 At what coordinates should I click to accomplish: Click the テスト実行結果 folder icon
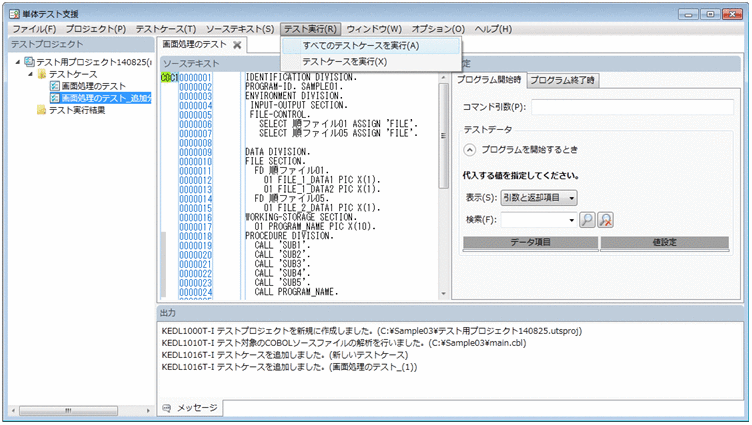(x=42, y=110)
